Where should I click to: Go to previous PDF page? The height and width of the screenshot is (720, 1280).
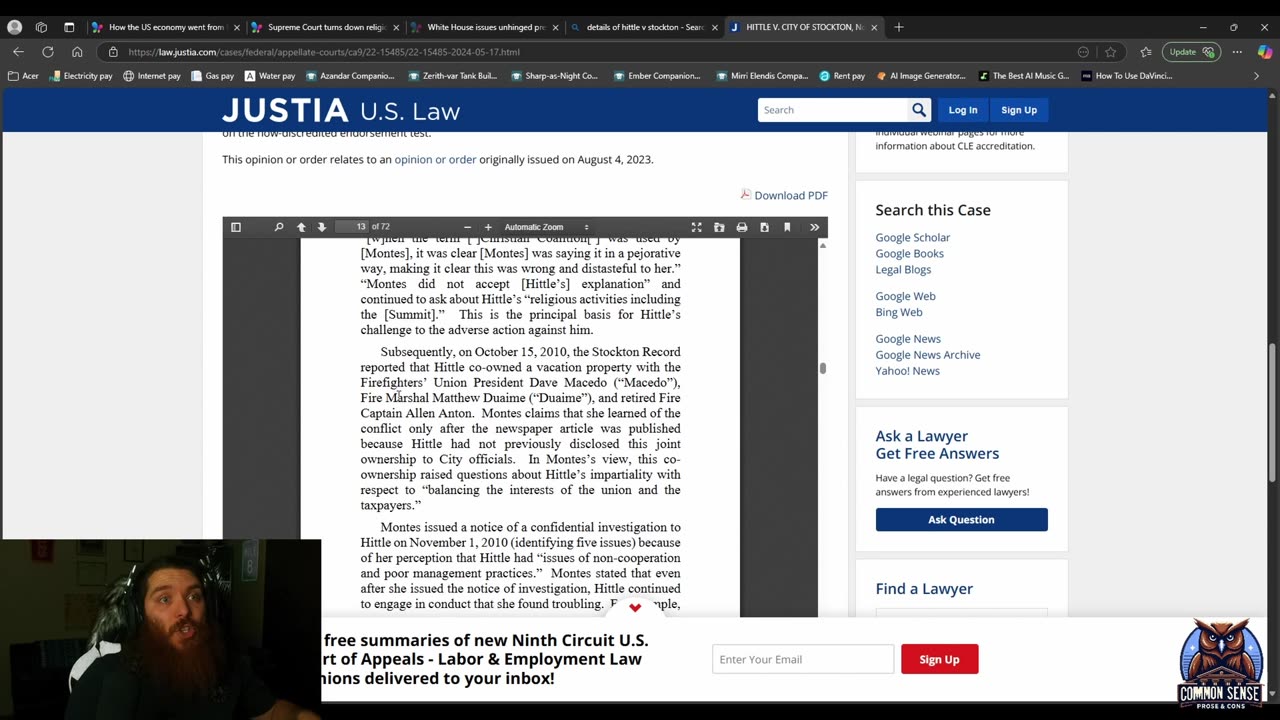click(301, 227)
